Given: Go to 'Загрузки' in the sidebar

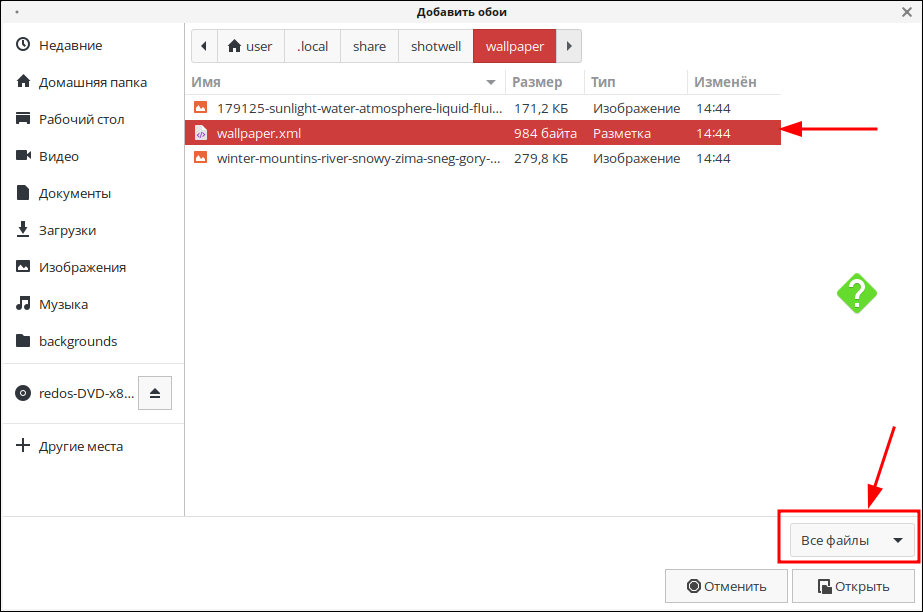Looking at the screenshot, I should (x=67, y=230).
